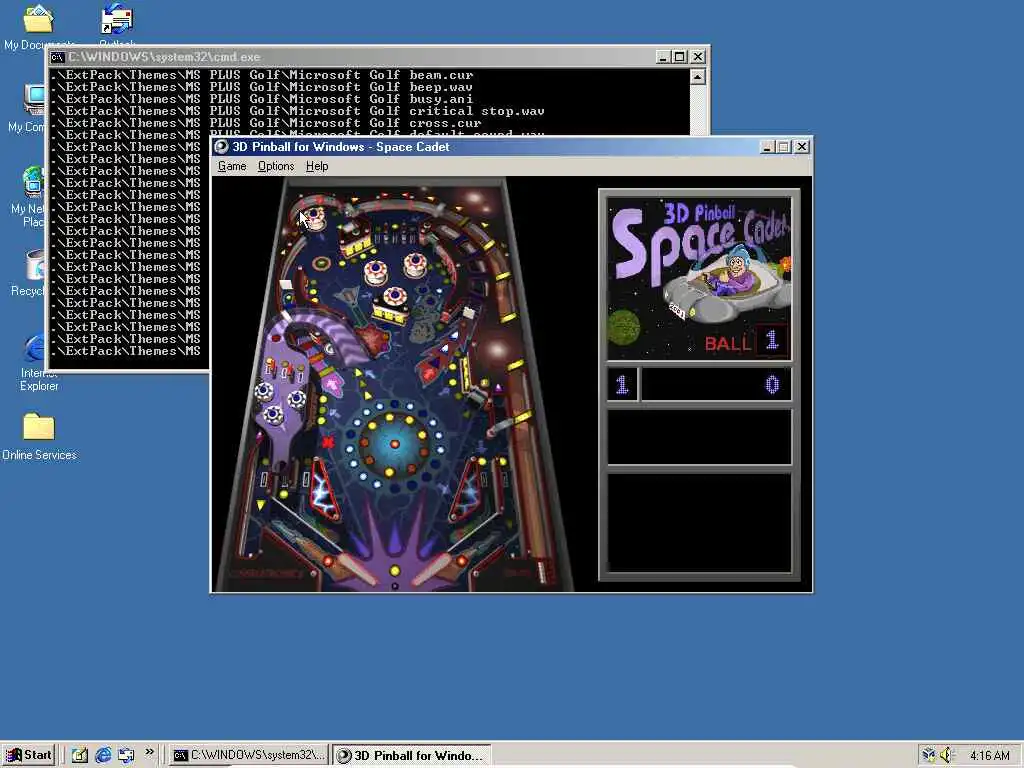Click the cmd.exe title bar icon

point(57,57)
